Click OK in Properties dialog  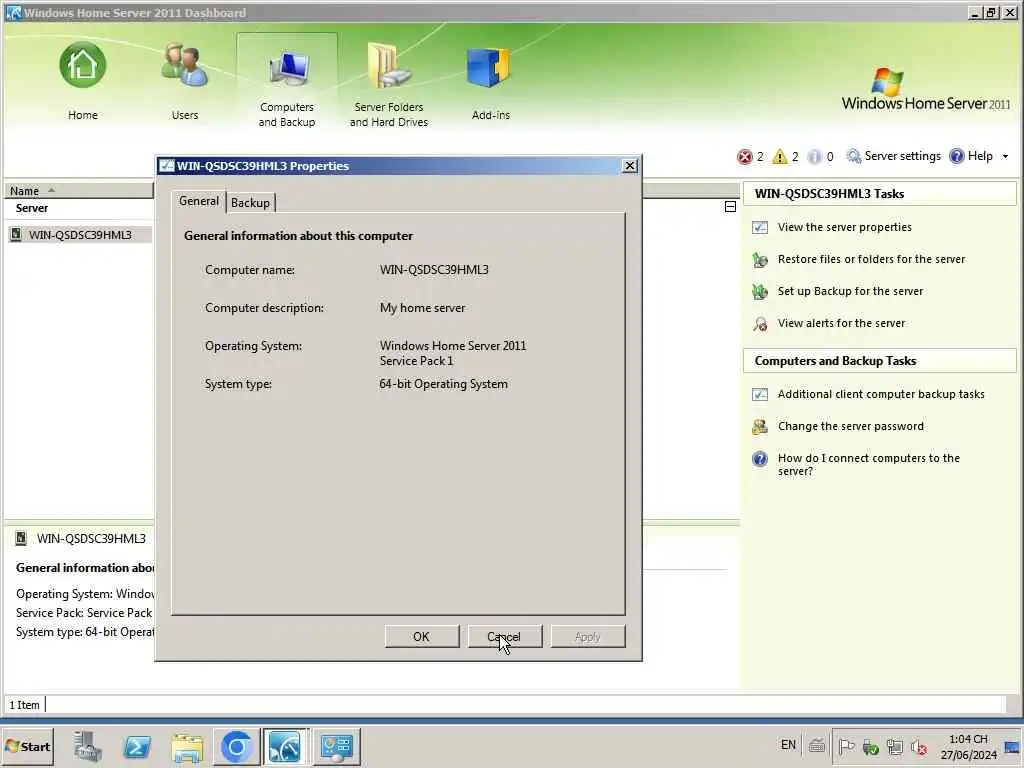tap(422, 637)
